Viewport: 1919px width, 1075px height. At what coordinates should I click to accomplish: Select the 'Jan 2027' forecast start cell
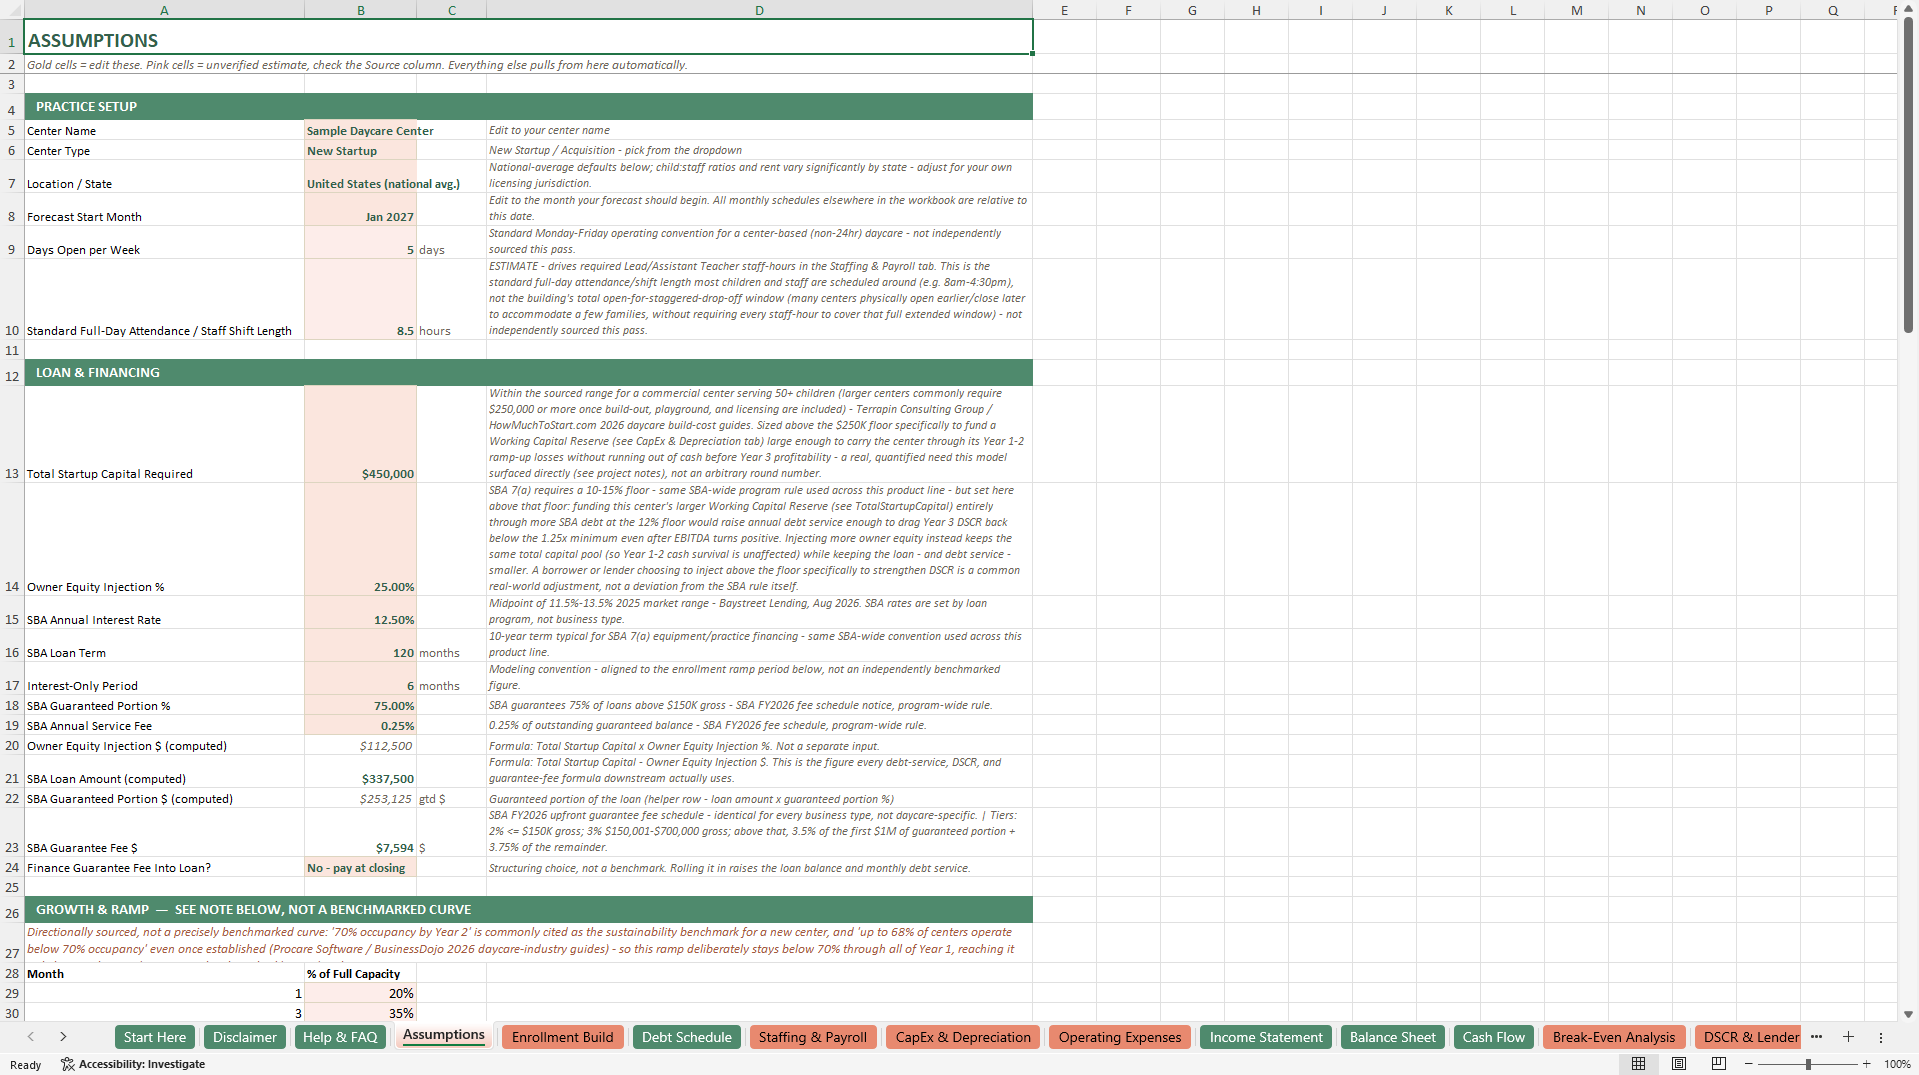pos(360,210)
